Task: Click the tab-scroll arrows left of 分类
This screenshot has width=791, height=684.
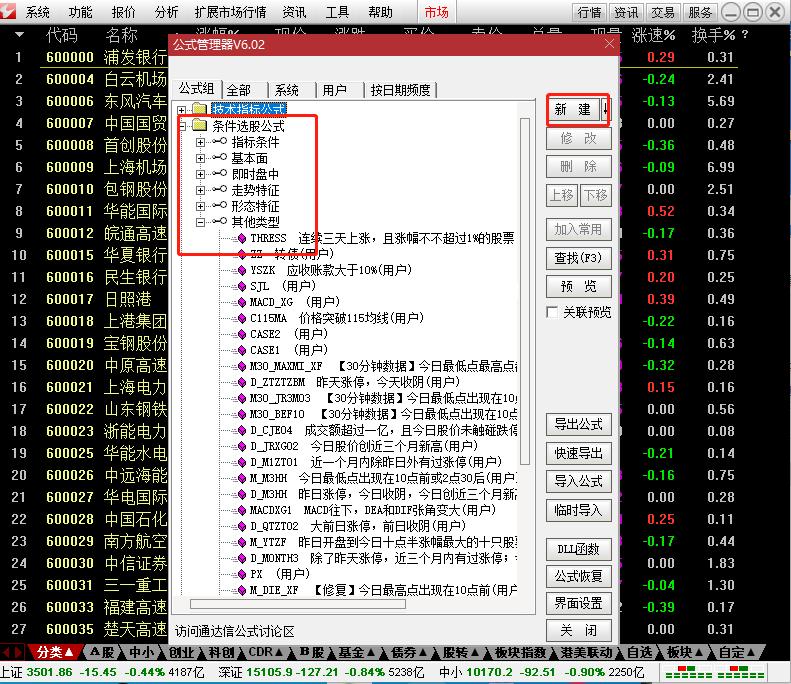Action: coord(12,652)
